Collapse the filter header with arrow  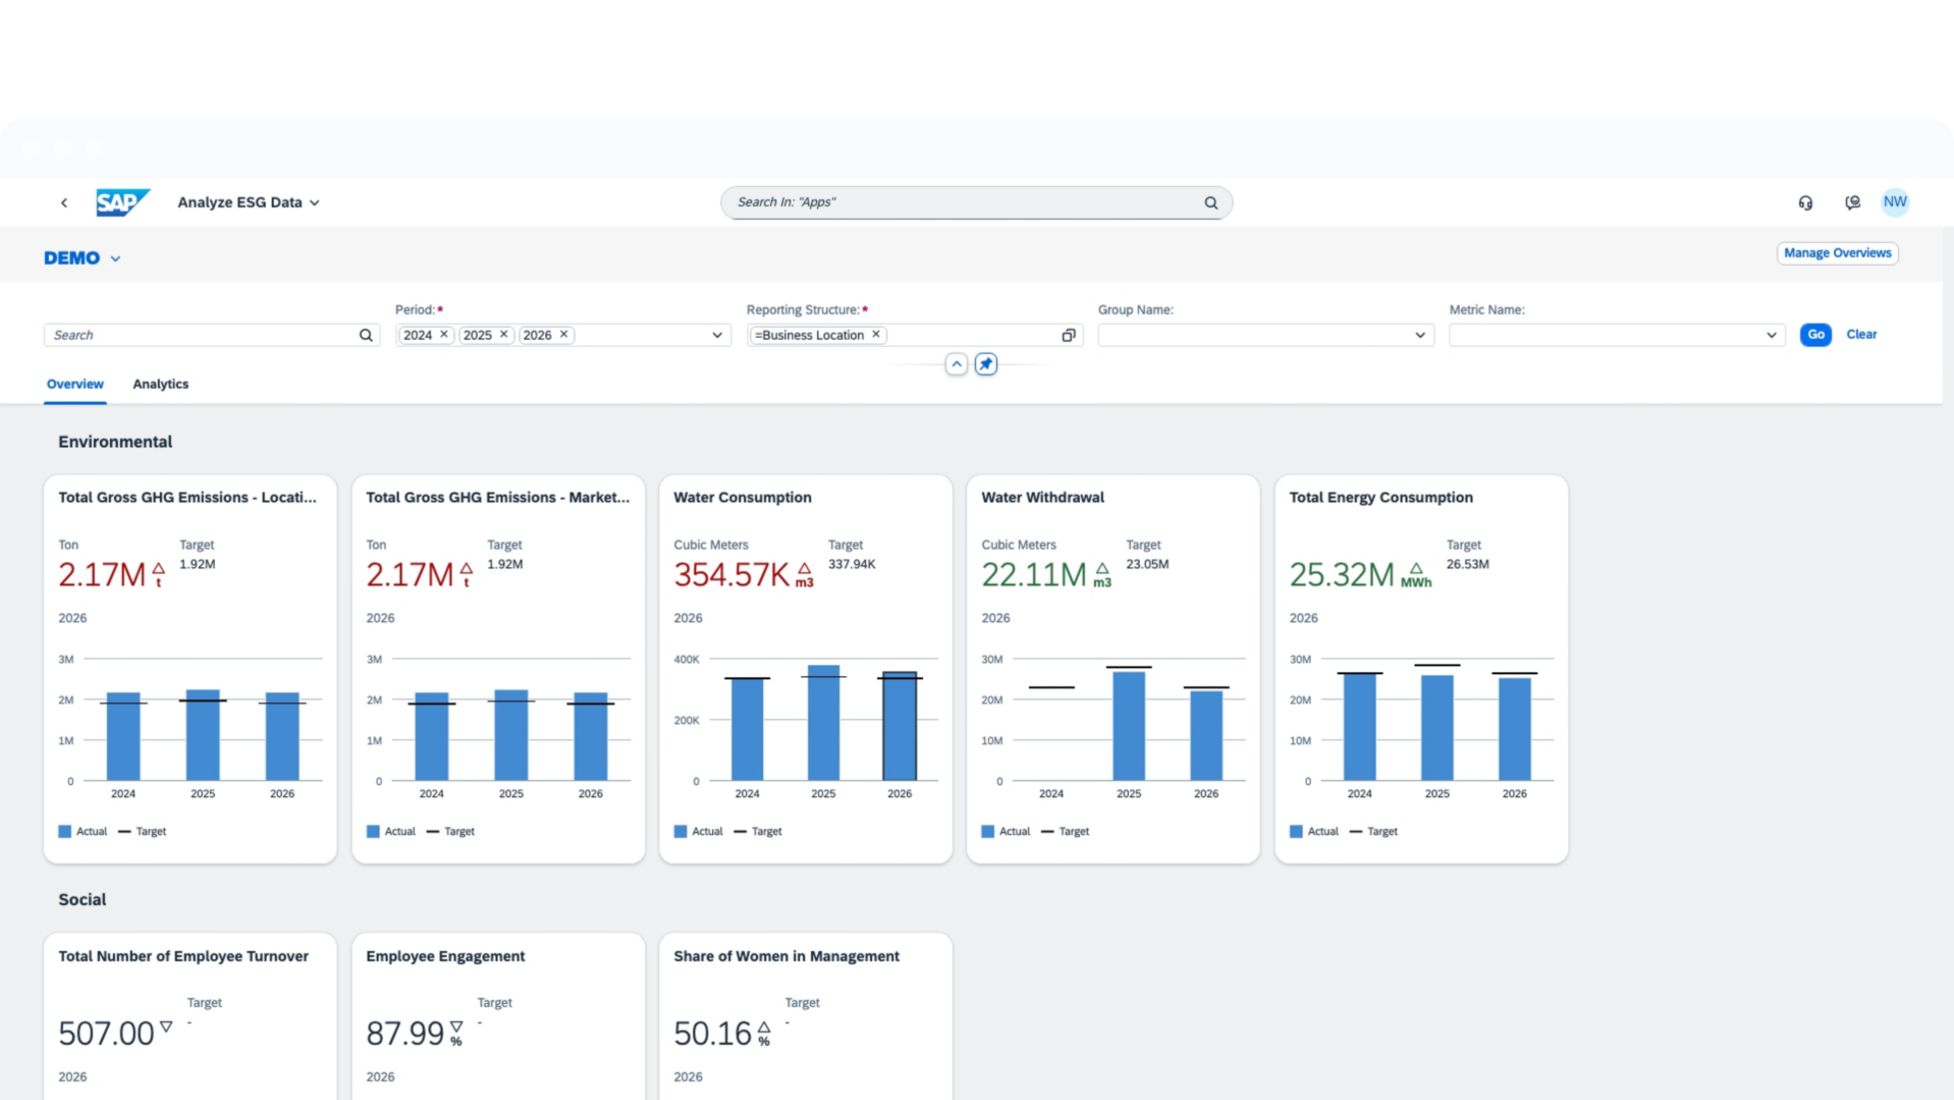point(956,364)
